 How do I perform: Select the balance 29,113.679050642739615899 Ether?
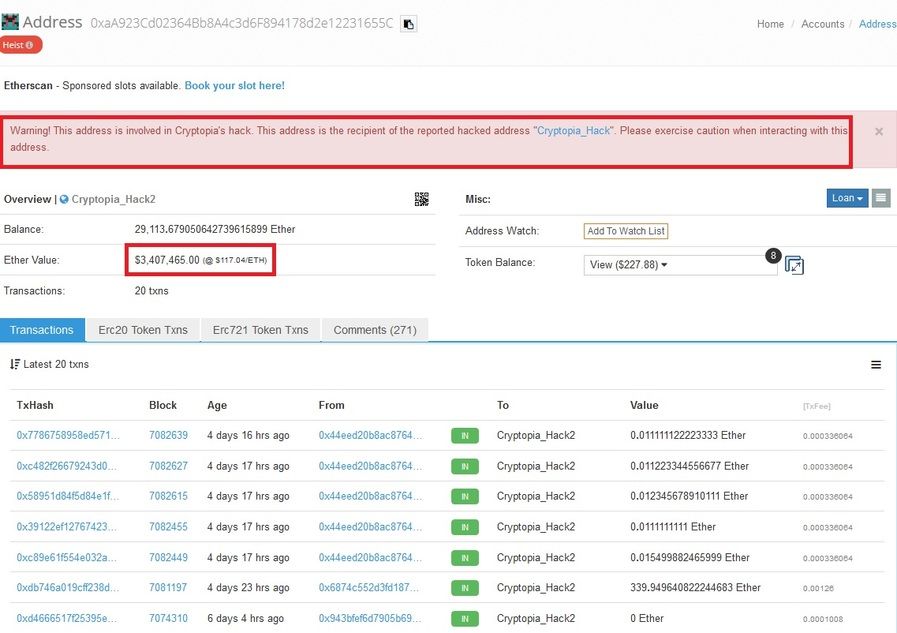[x=215, y=229]
